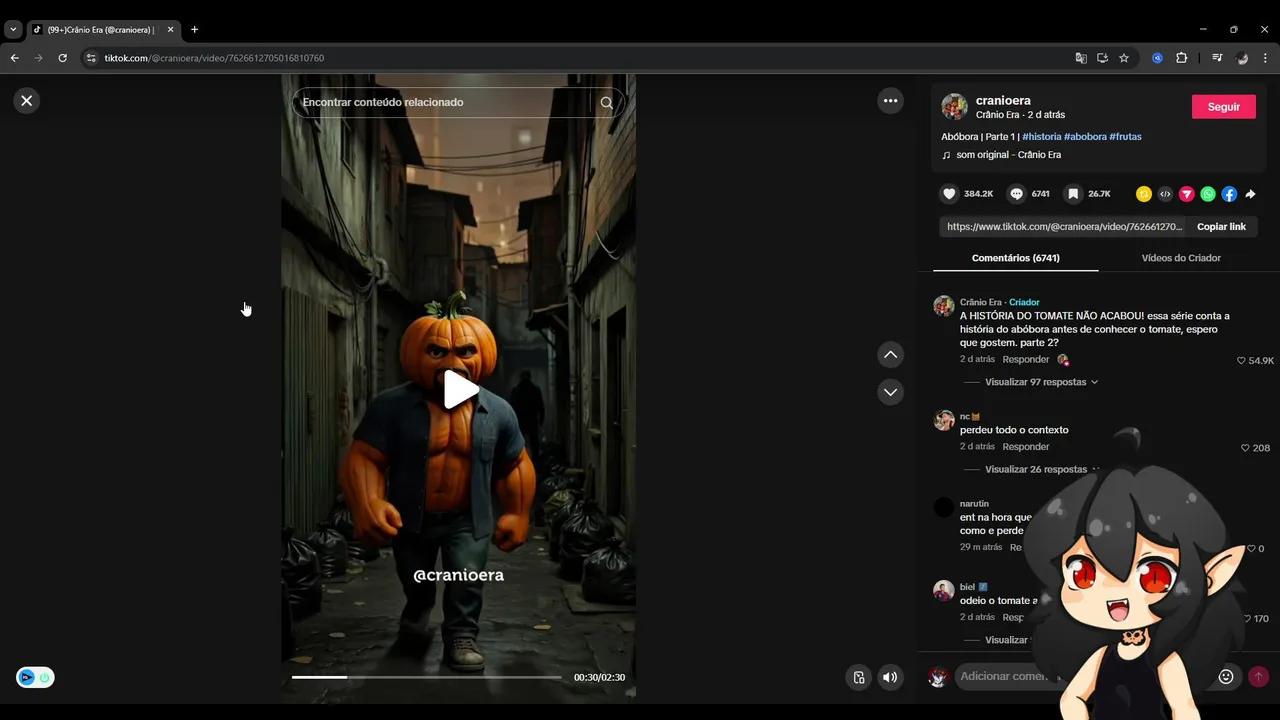Open the tab search dropdown

[x=13, y=29]
